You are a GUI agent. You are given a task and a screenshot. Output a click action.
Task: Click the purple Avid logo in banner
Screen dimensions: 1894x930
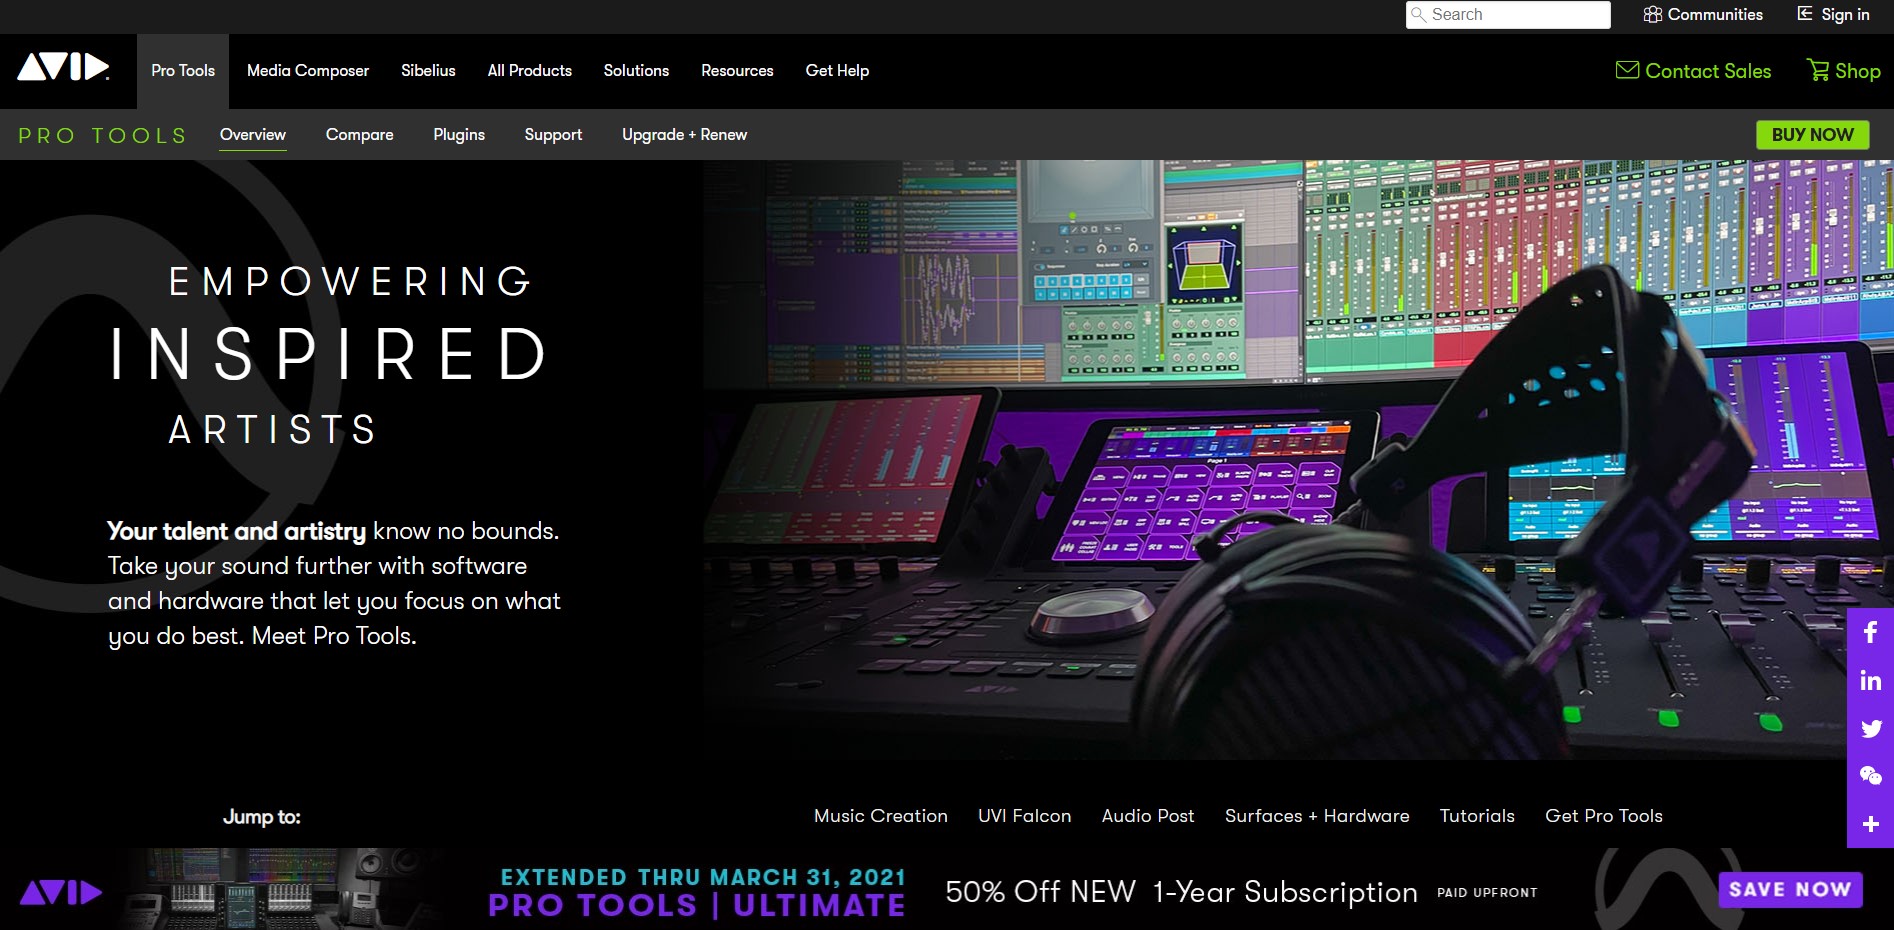tap(61, 892)
